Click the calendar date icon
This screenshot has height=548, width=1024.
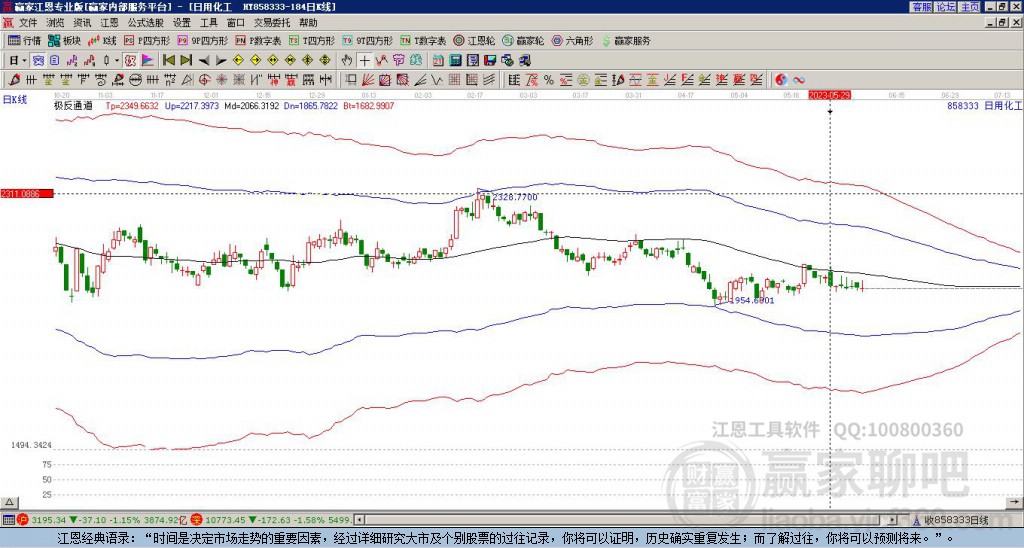pyautogui.click(x=438, y=61)
